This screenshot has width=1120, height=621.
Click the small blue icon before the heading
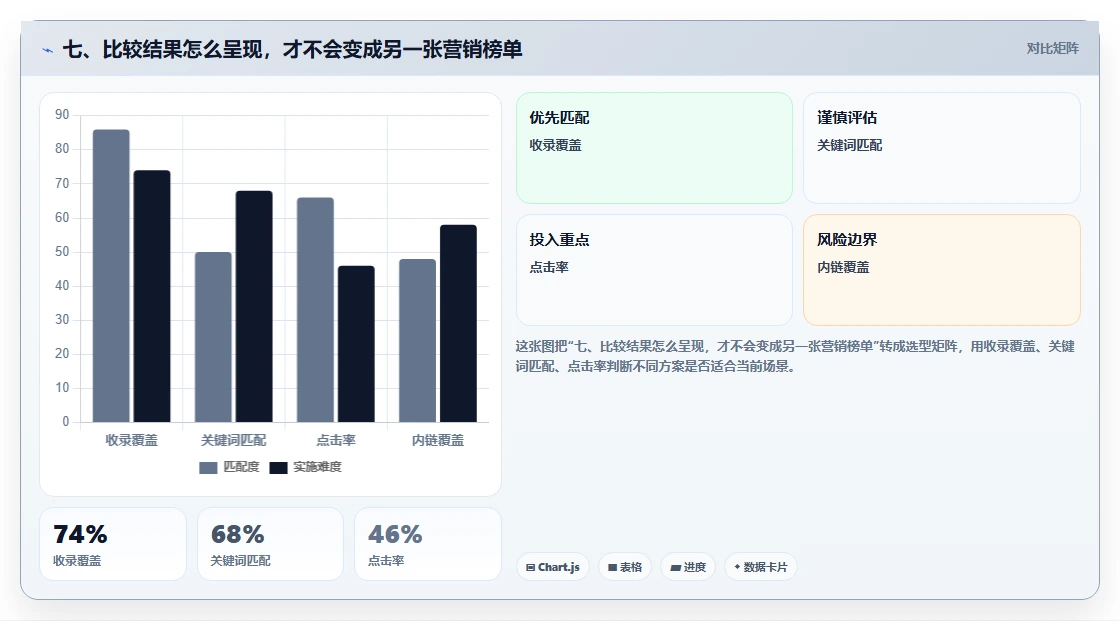[x=48, y=50]
